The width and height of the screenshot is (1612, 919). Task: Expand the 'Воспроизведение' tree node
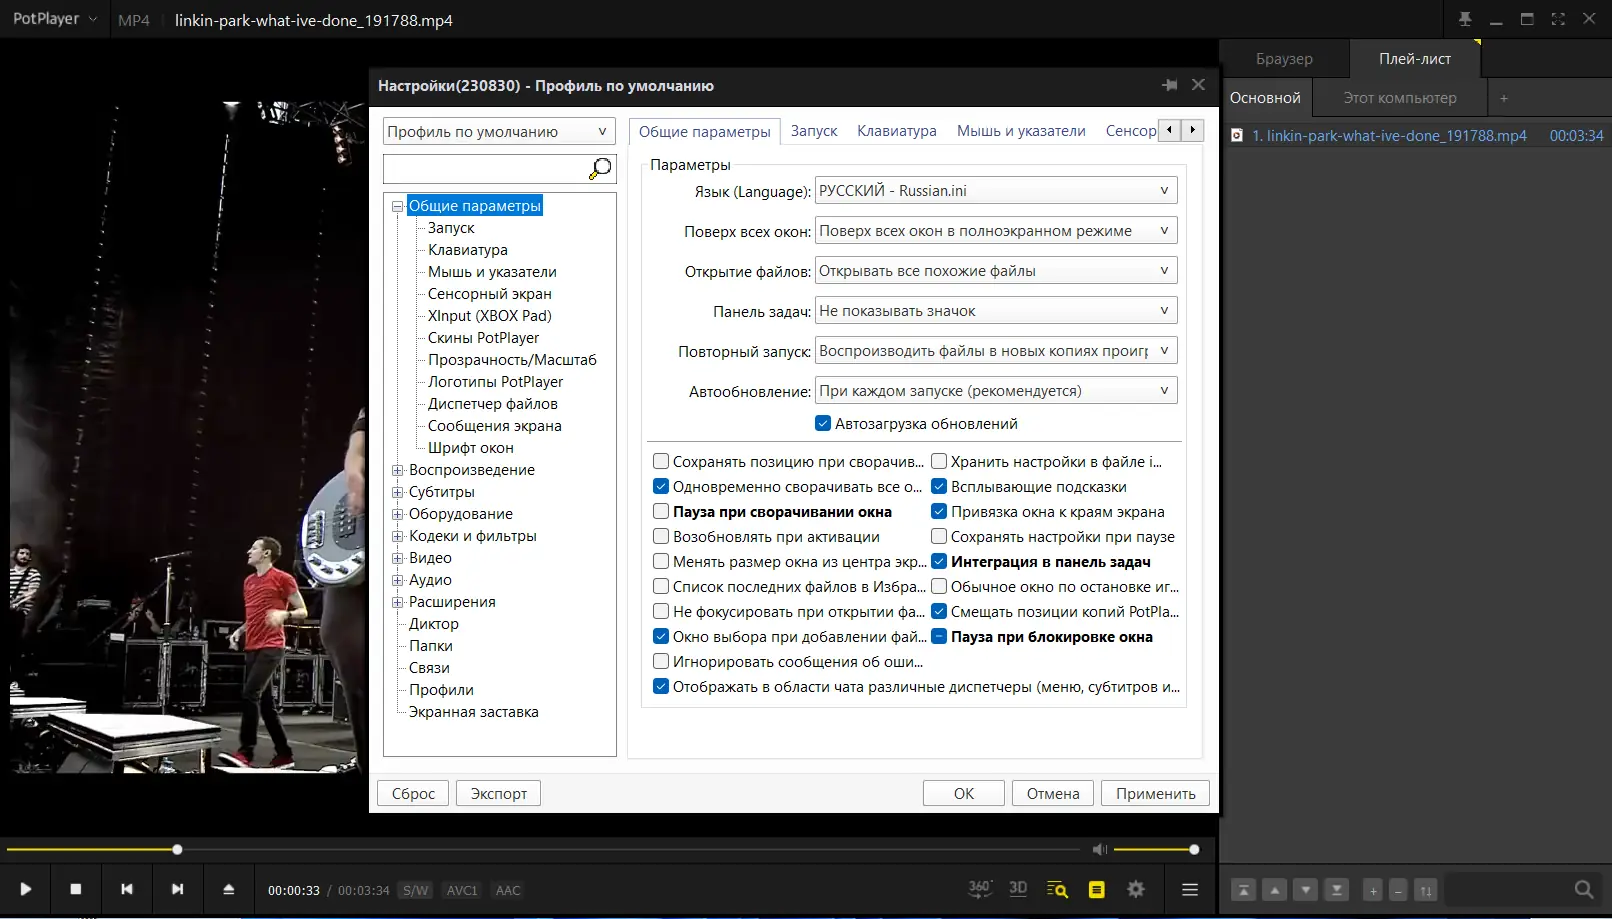[x=397, y=470]
